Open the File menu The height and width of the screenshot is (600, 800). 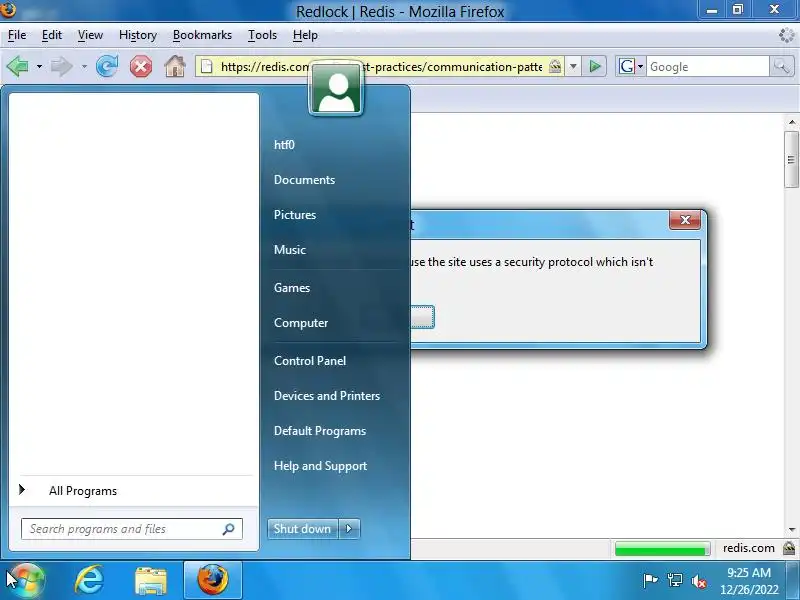[x=17, y=35]
